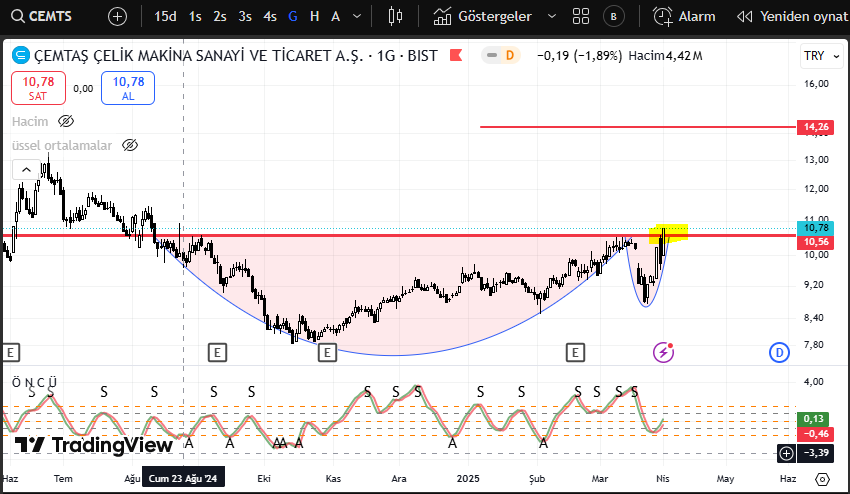Click the -0,19 (-1,89%) change value
Image resolution: width=850 pixels, height=494 pixels.
tap(579, 55)
